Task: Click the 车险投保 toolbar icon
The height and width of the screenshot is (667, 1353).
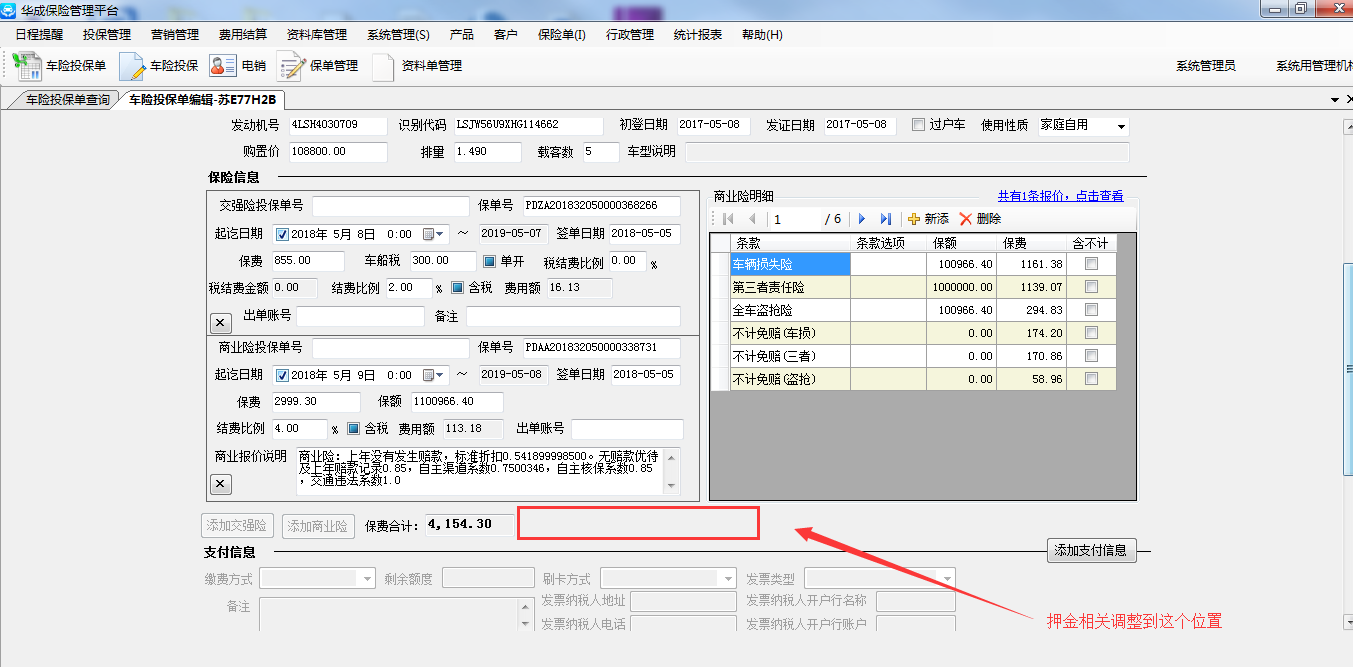Action: (159, 66)
